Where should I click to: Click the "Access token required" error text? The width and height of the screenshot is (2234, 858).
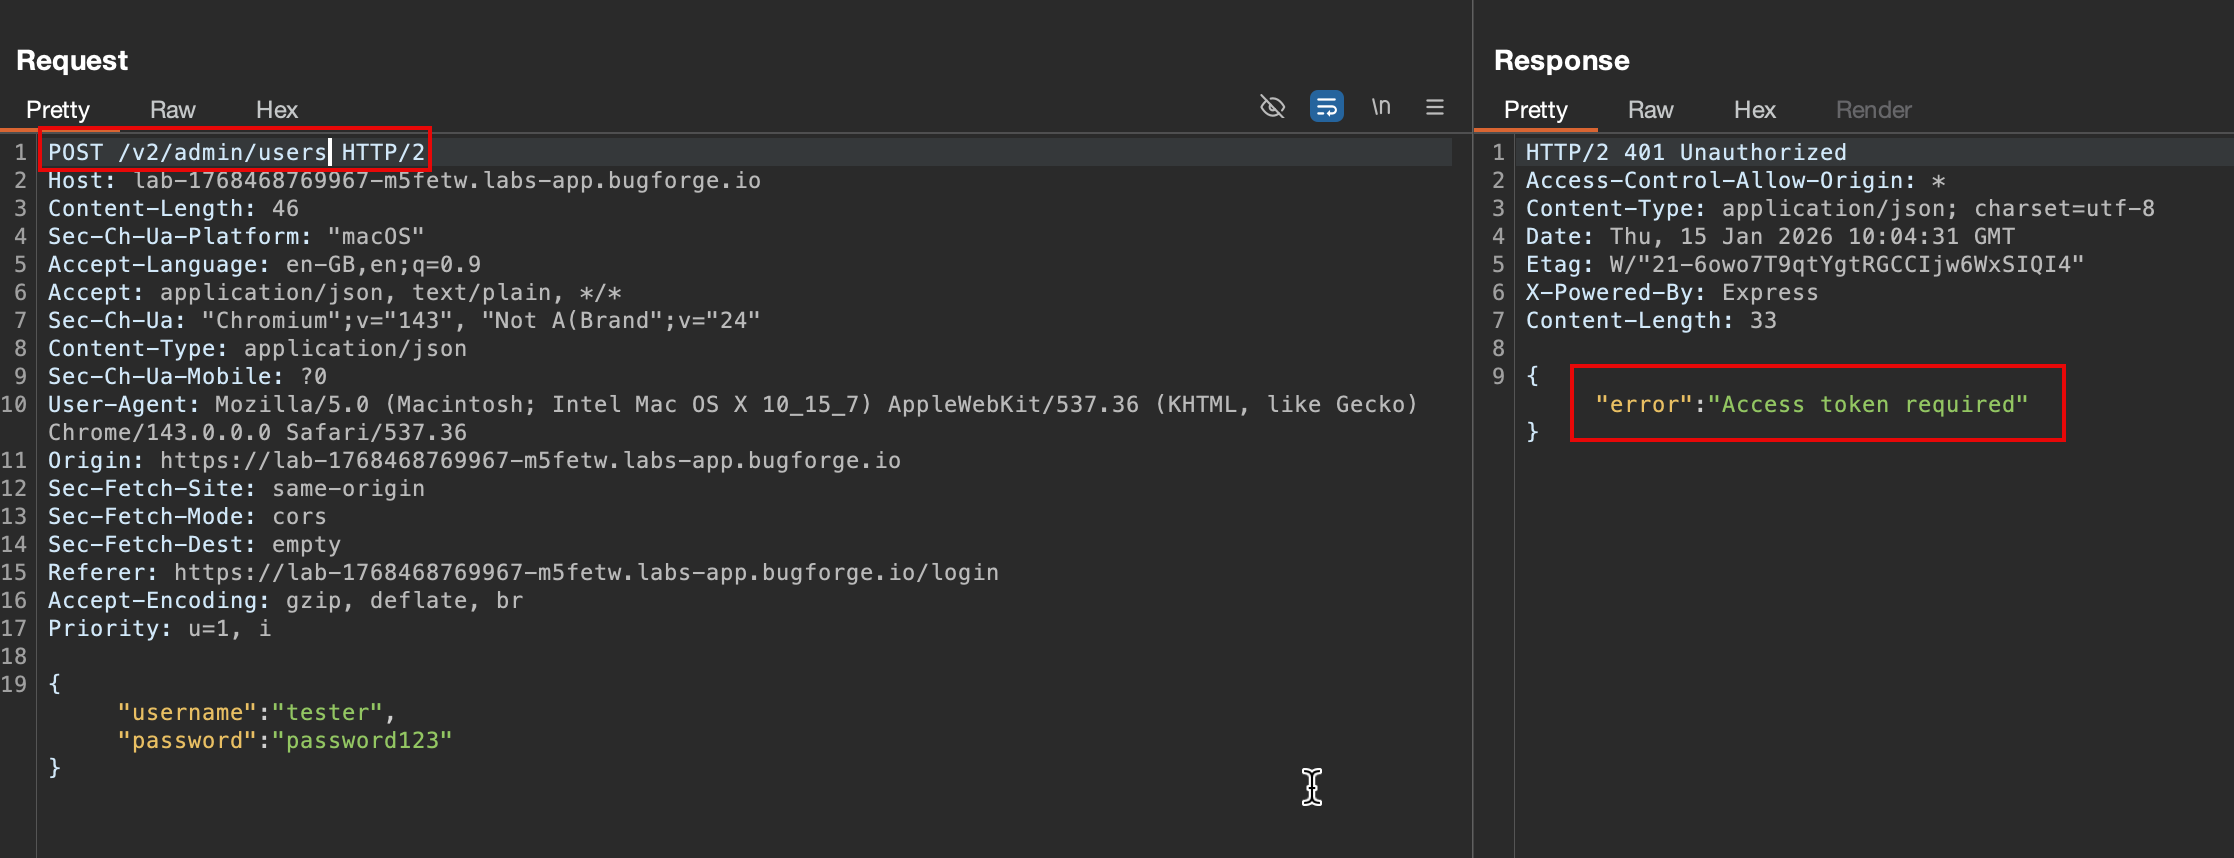(x=1867, y=405)
